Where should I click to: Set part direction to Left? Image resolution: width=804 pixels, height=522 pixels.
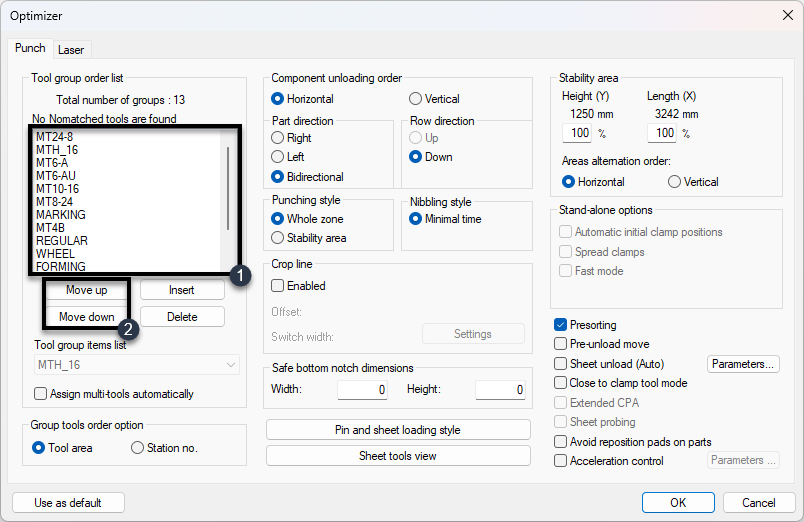pyautogui.click(x=288, y=156)
